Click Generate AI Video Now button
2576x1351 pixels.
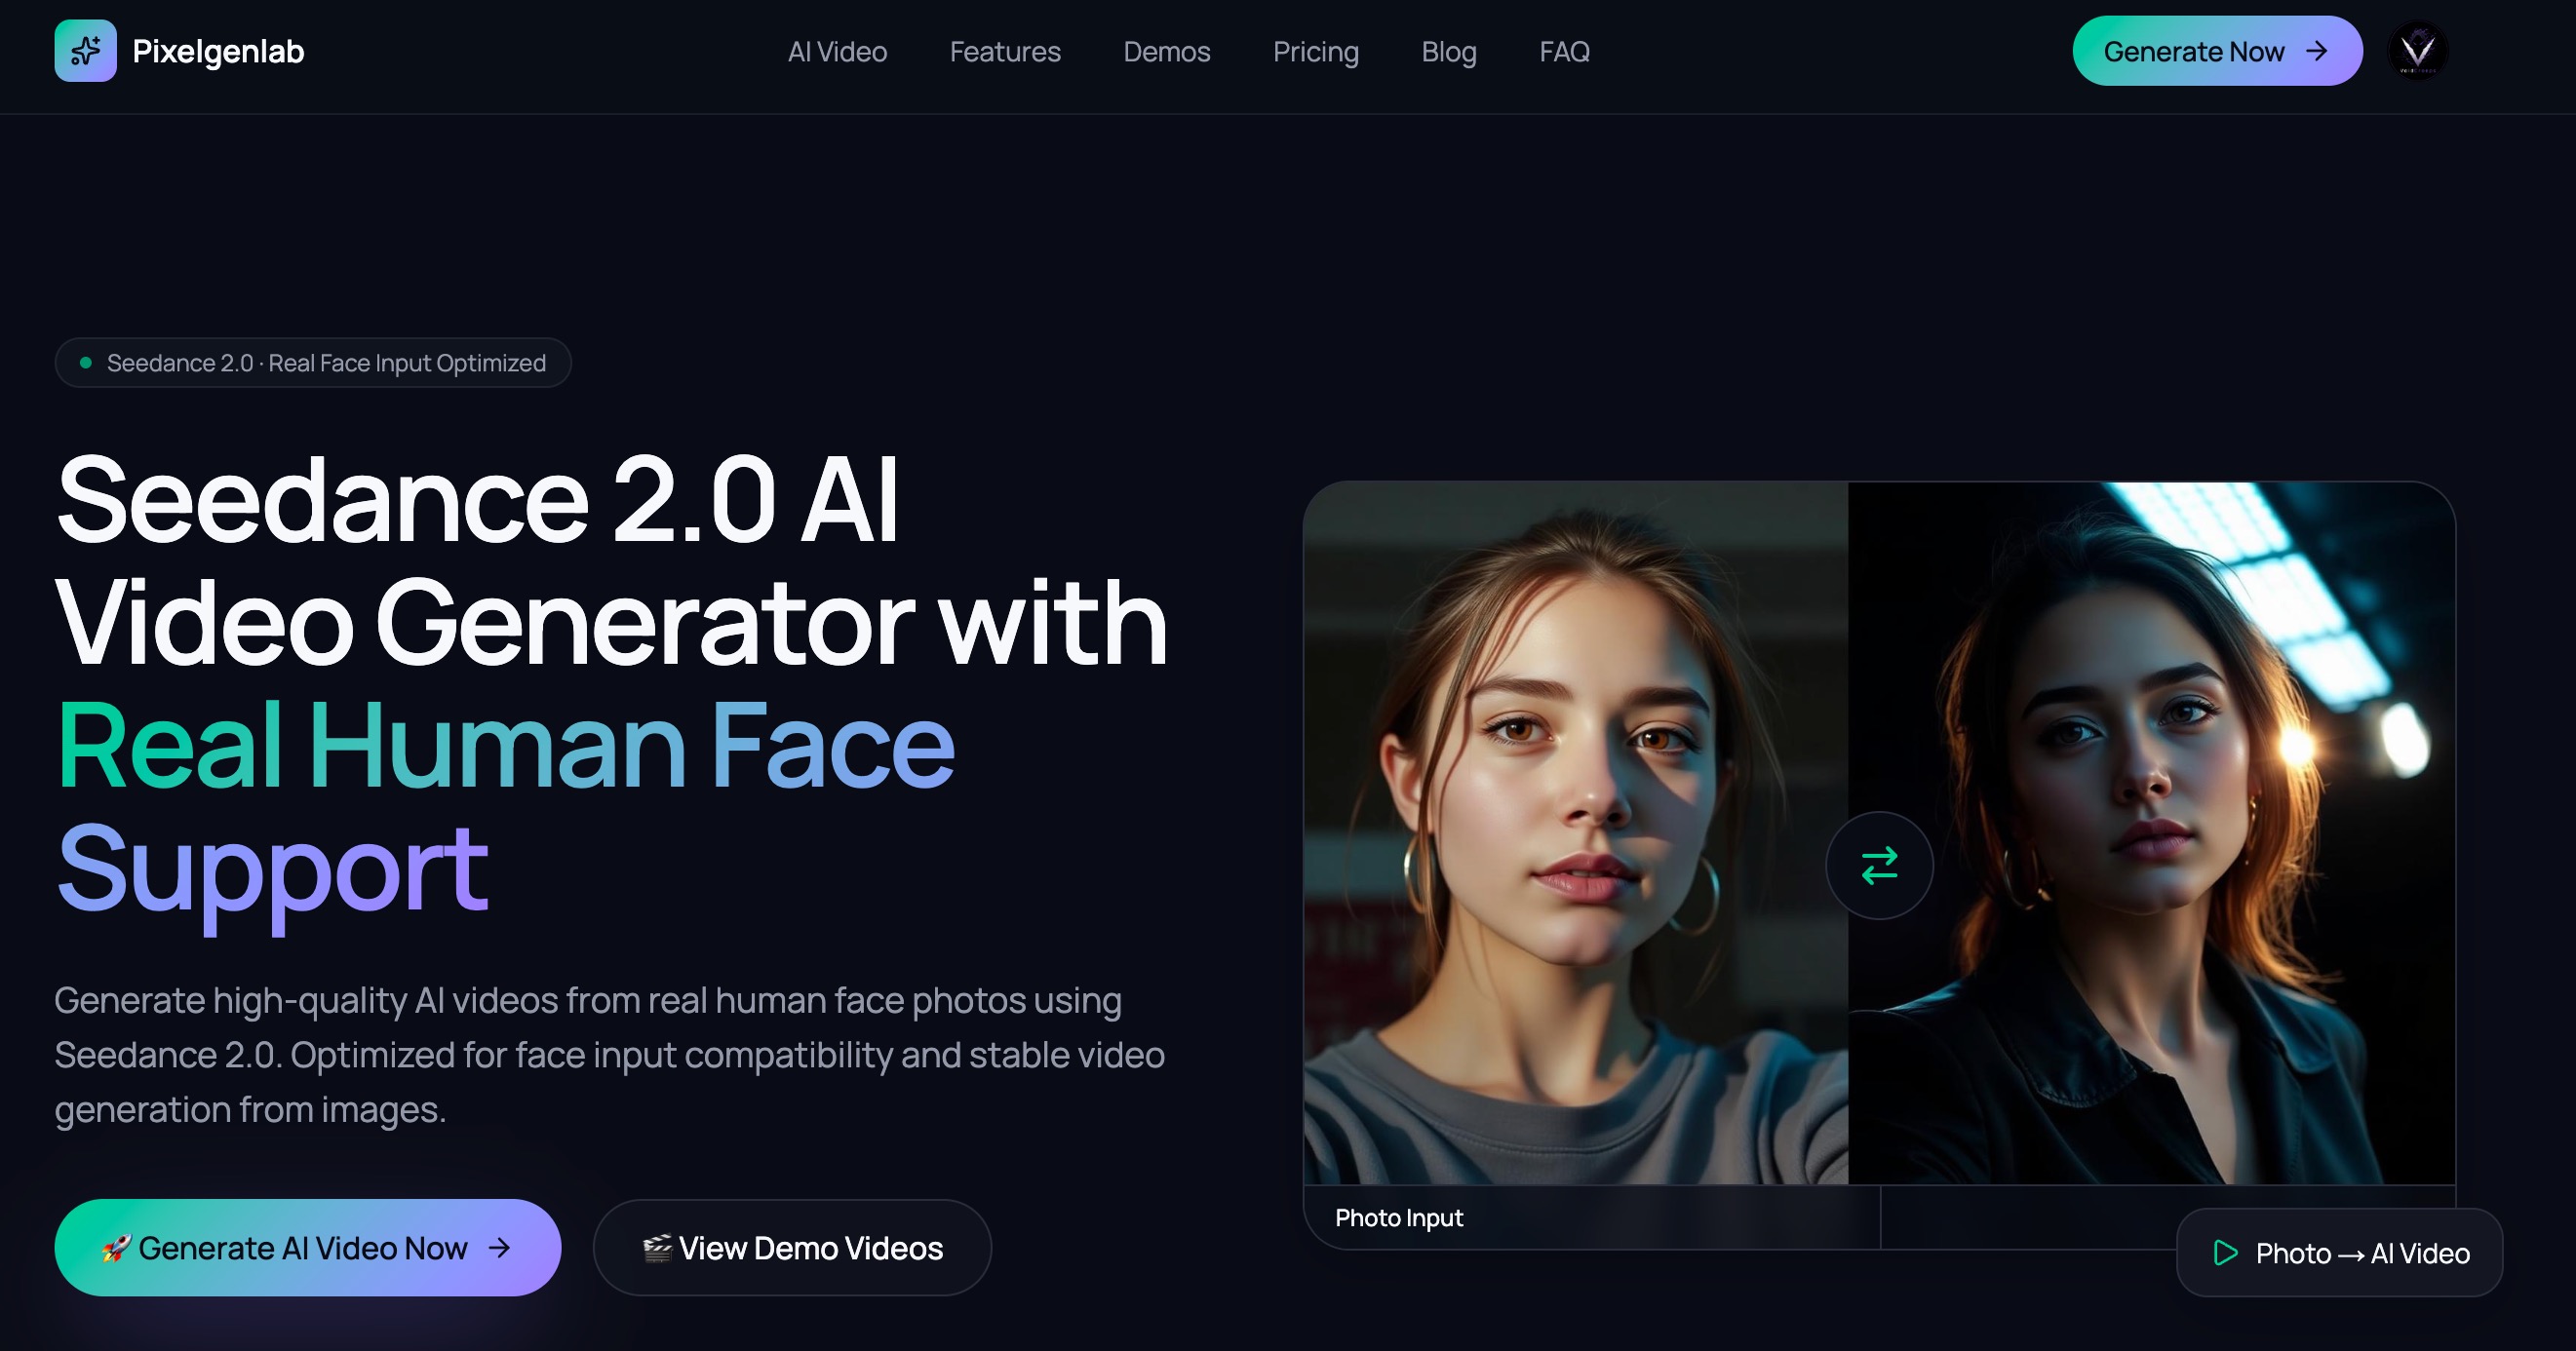[308, 1248]
